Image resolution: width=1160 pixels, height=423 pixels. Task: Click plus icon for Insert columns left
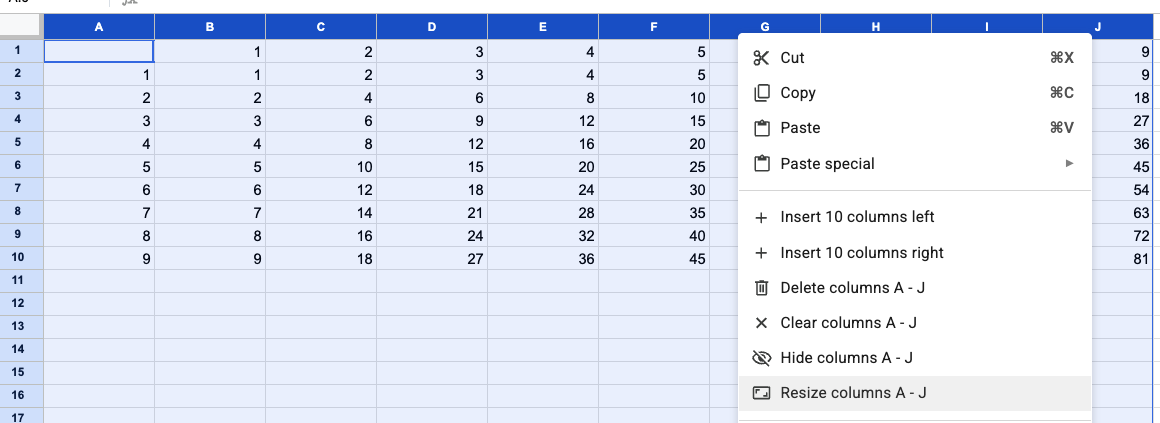(x=762, y=217)
